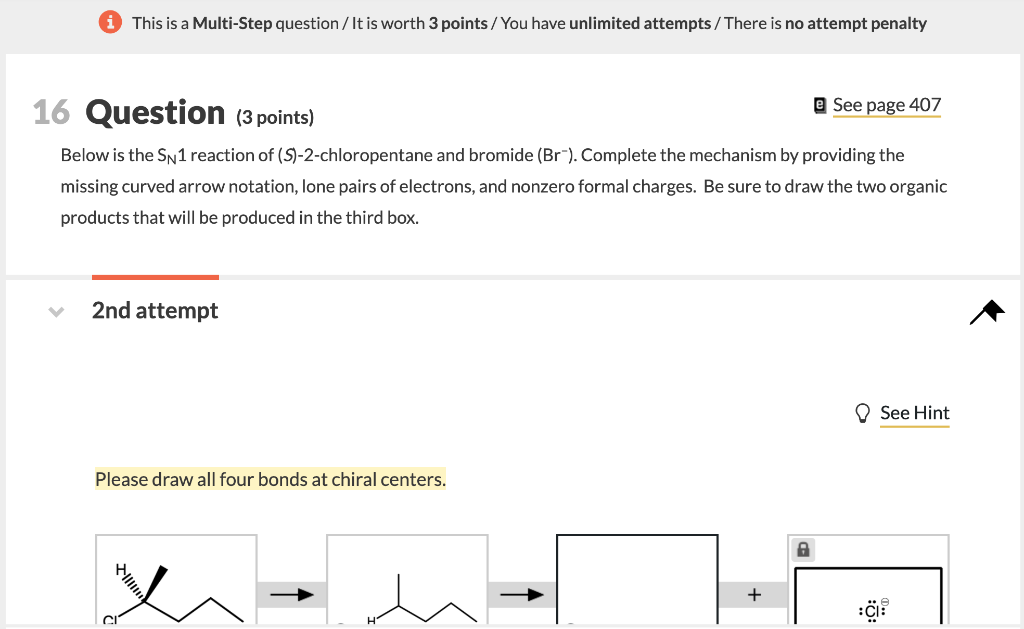
Task: Click the highlighted chiral centers instruction text
Action: (270, 479)
